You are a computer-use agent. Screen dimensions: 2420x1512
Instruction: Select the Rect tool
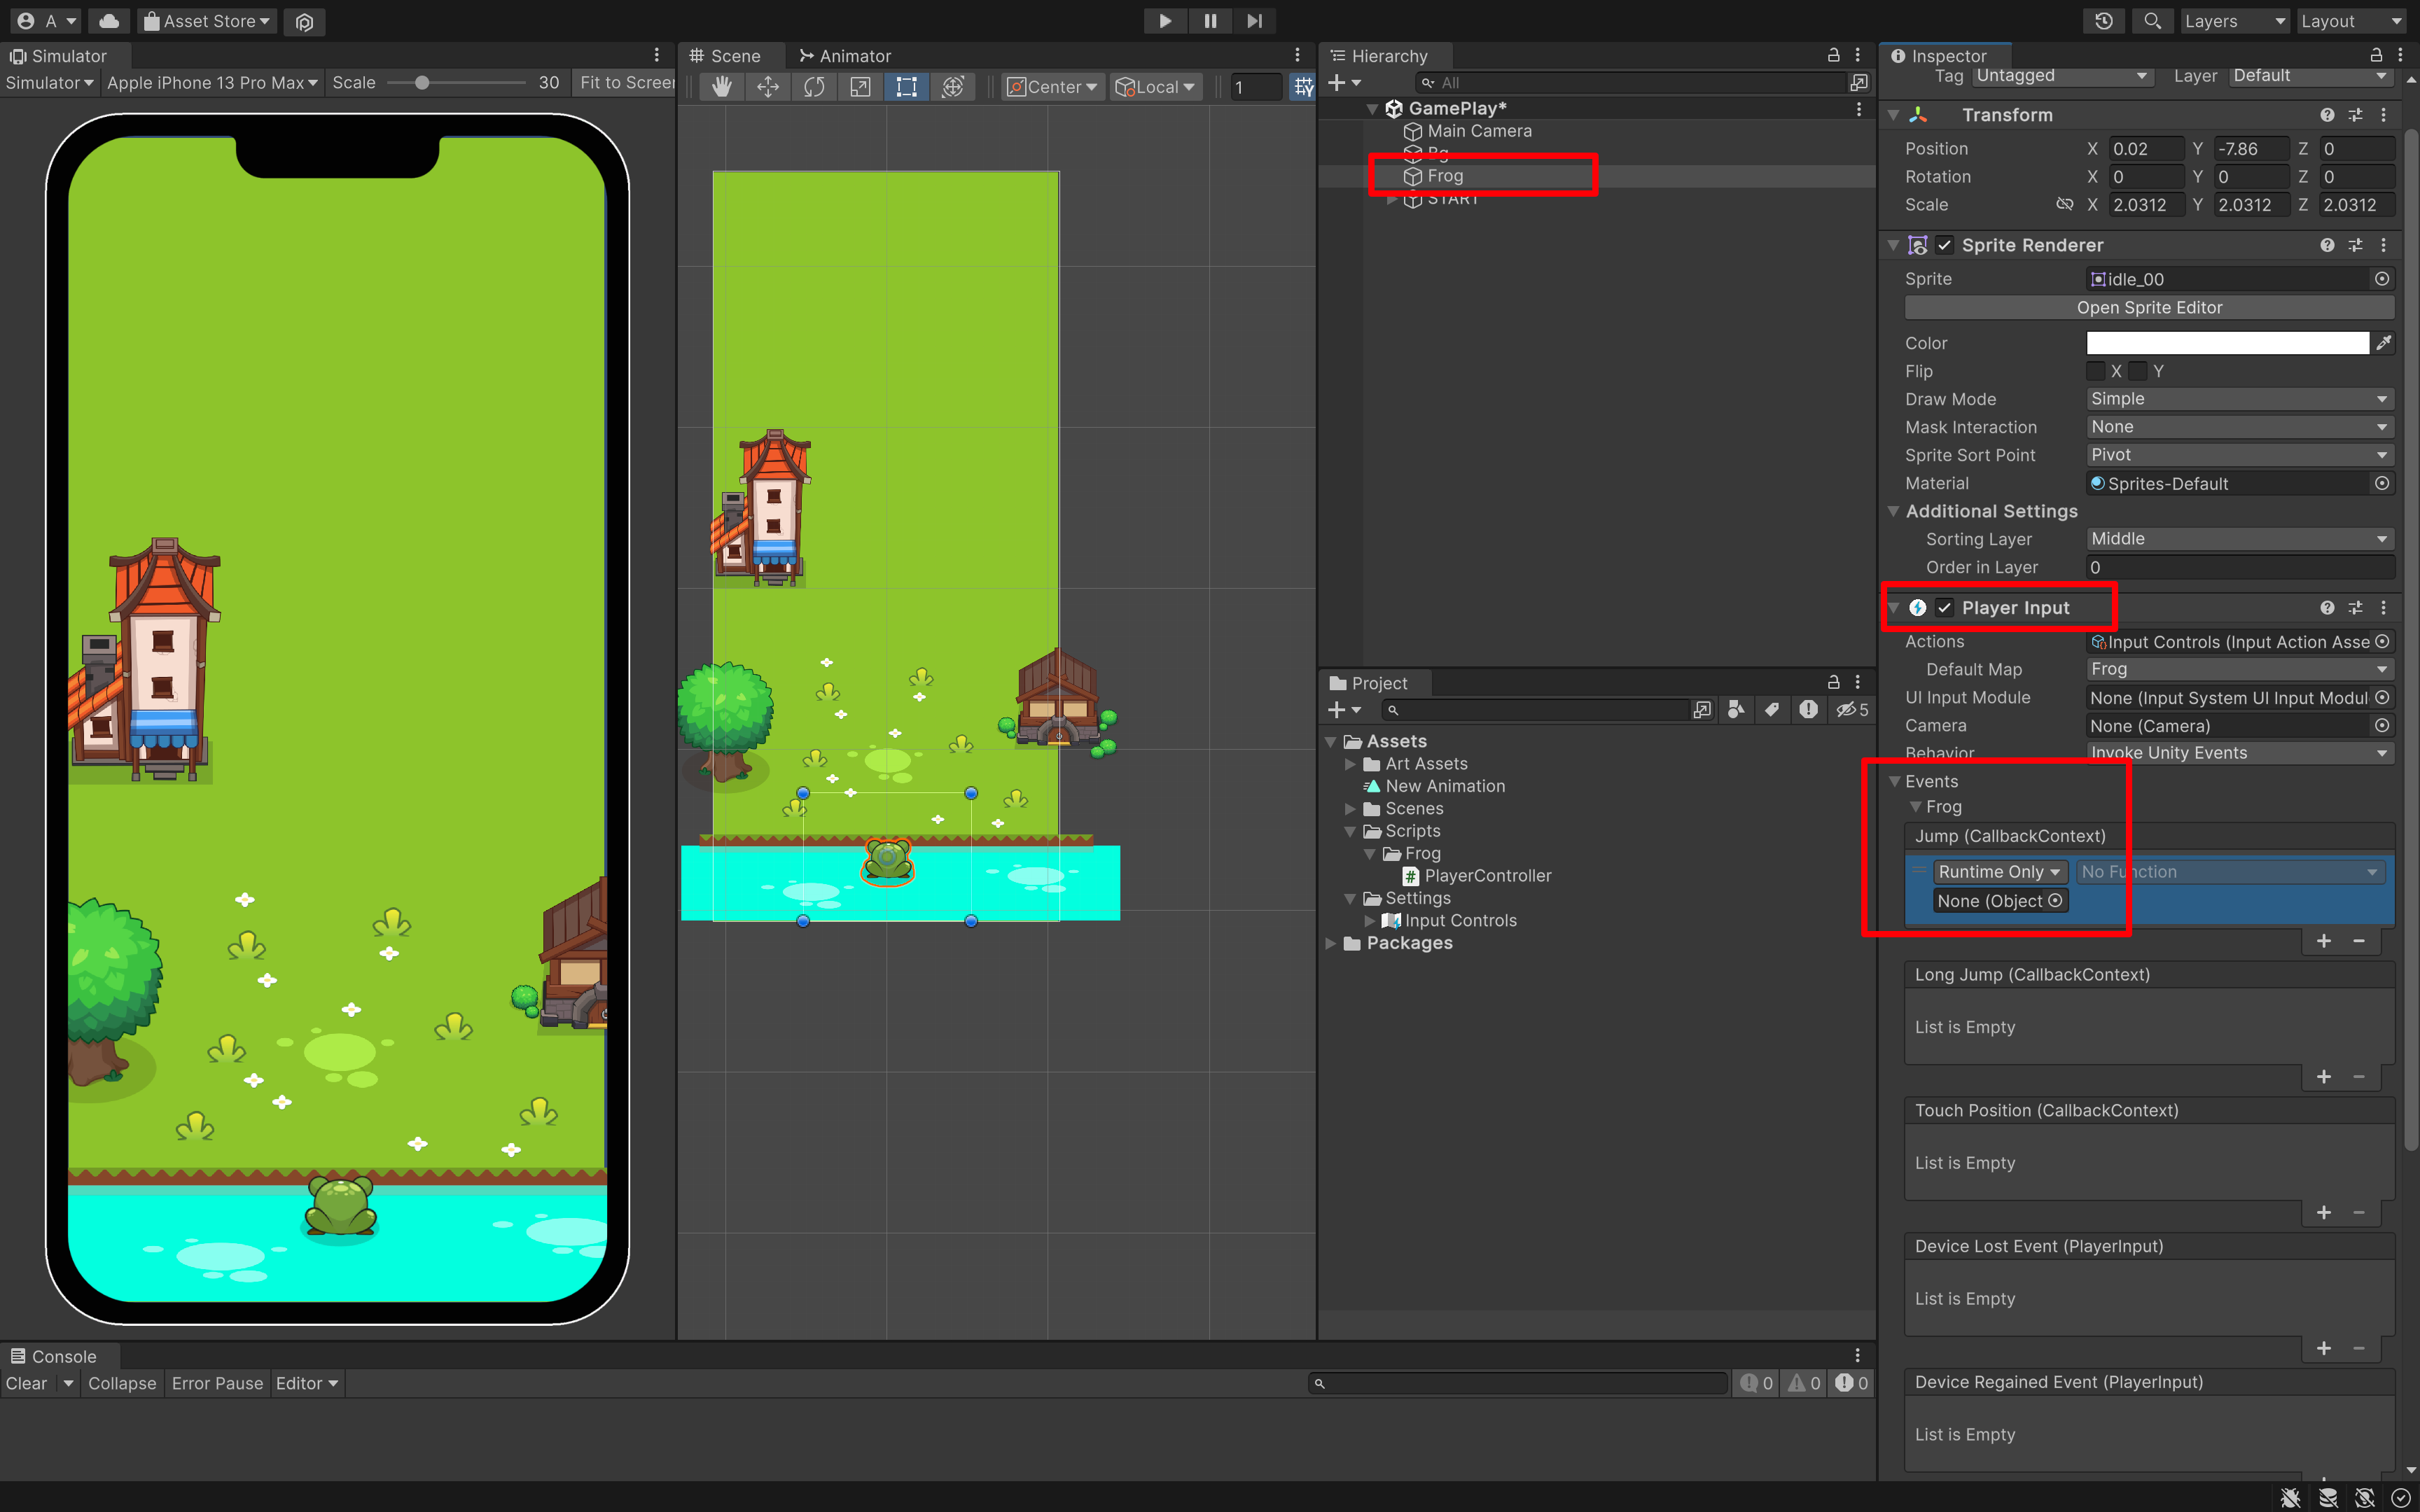[x=906, y=87]
